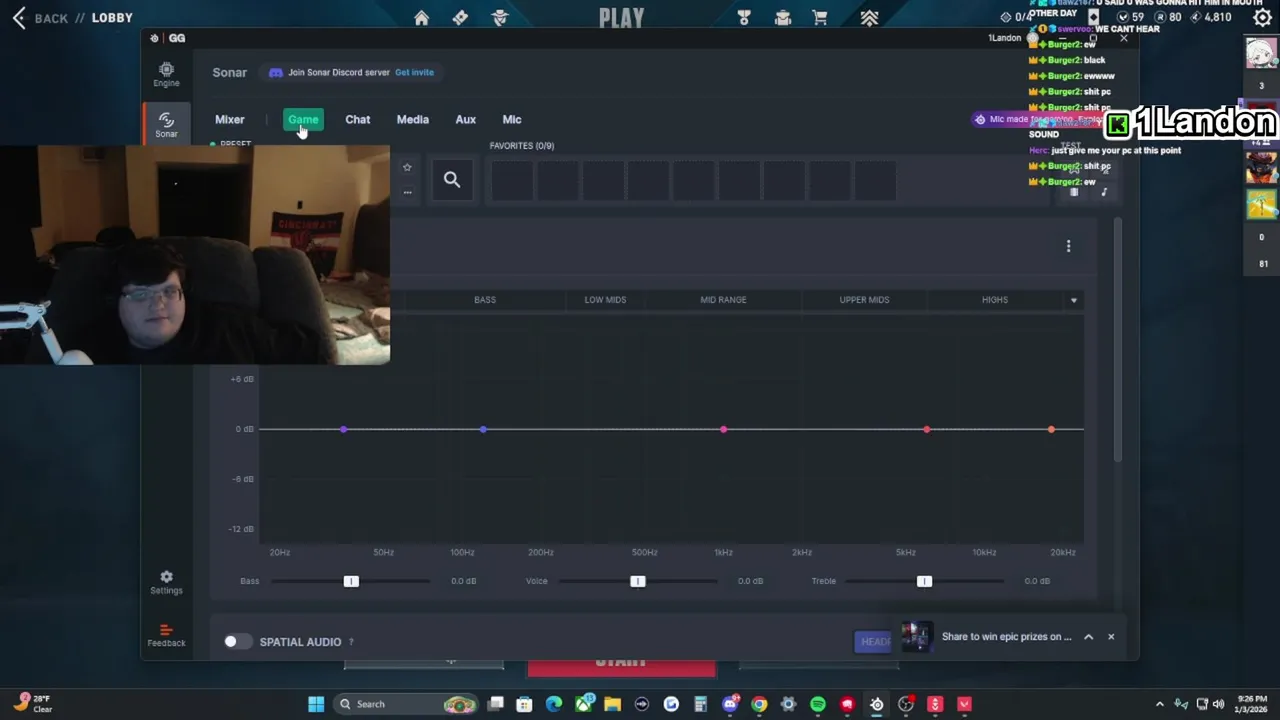Close the Share to win prizes notification

pos(1110,637)
